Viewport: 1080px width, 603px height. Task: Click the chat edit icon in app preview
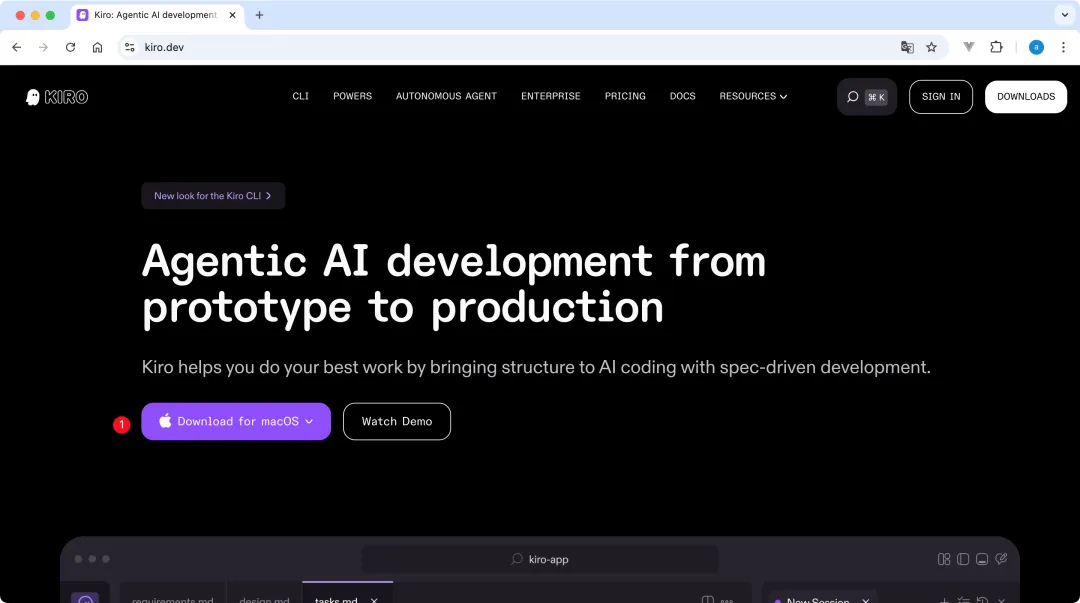(x=1001, y=558)
